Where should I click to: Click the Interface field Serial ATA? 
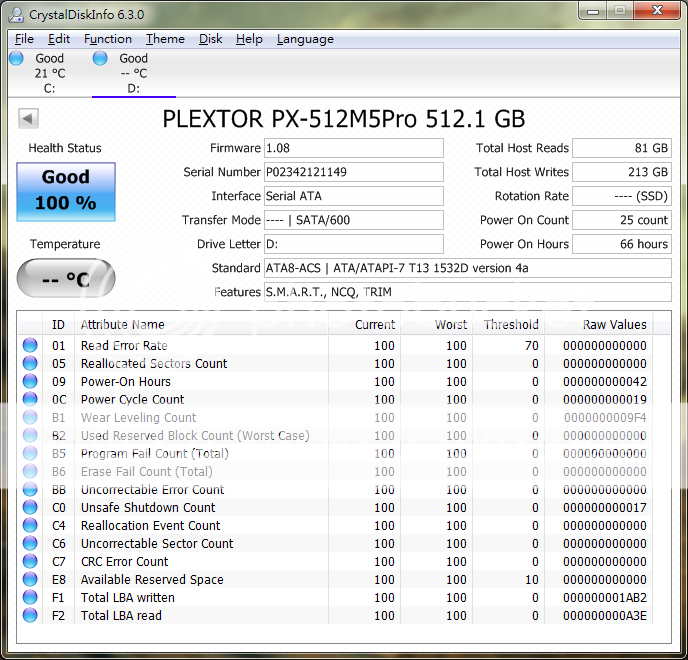pyautogui.click(x=354, y=196)
